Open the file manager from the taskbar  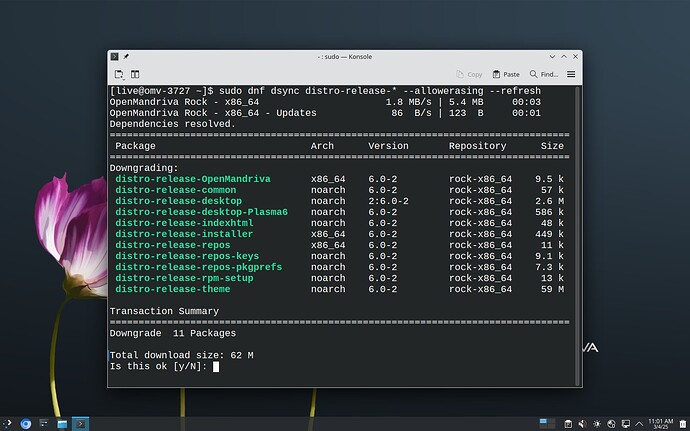coord(61,423)
